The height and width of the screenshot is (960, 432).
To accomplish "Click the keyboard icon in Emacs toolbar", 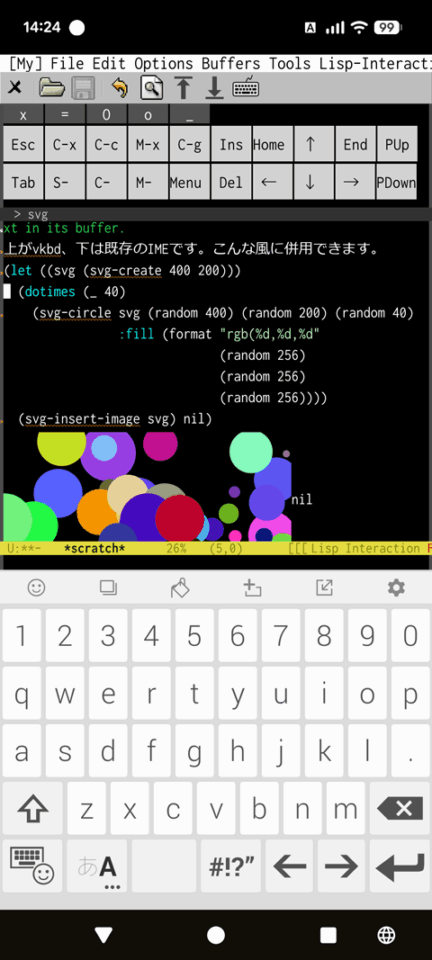I will click(245, 88).
